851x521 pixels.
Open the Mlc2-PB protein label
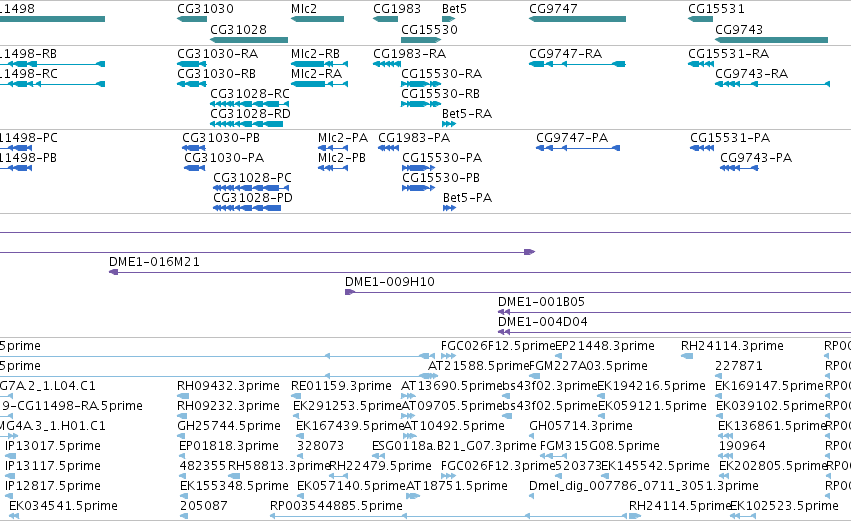pos(342,157)
